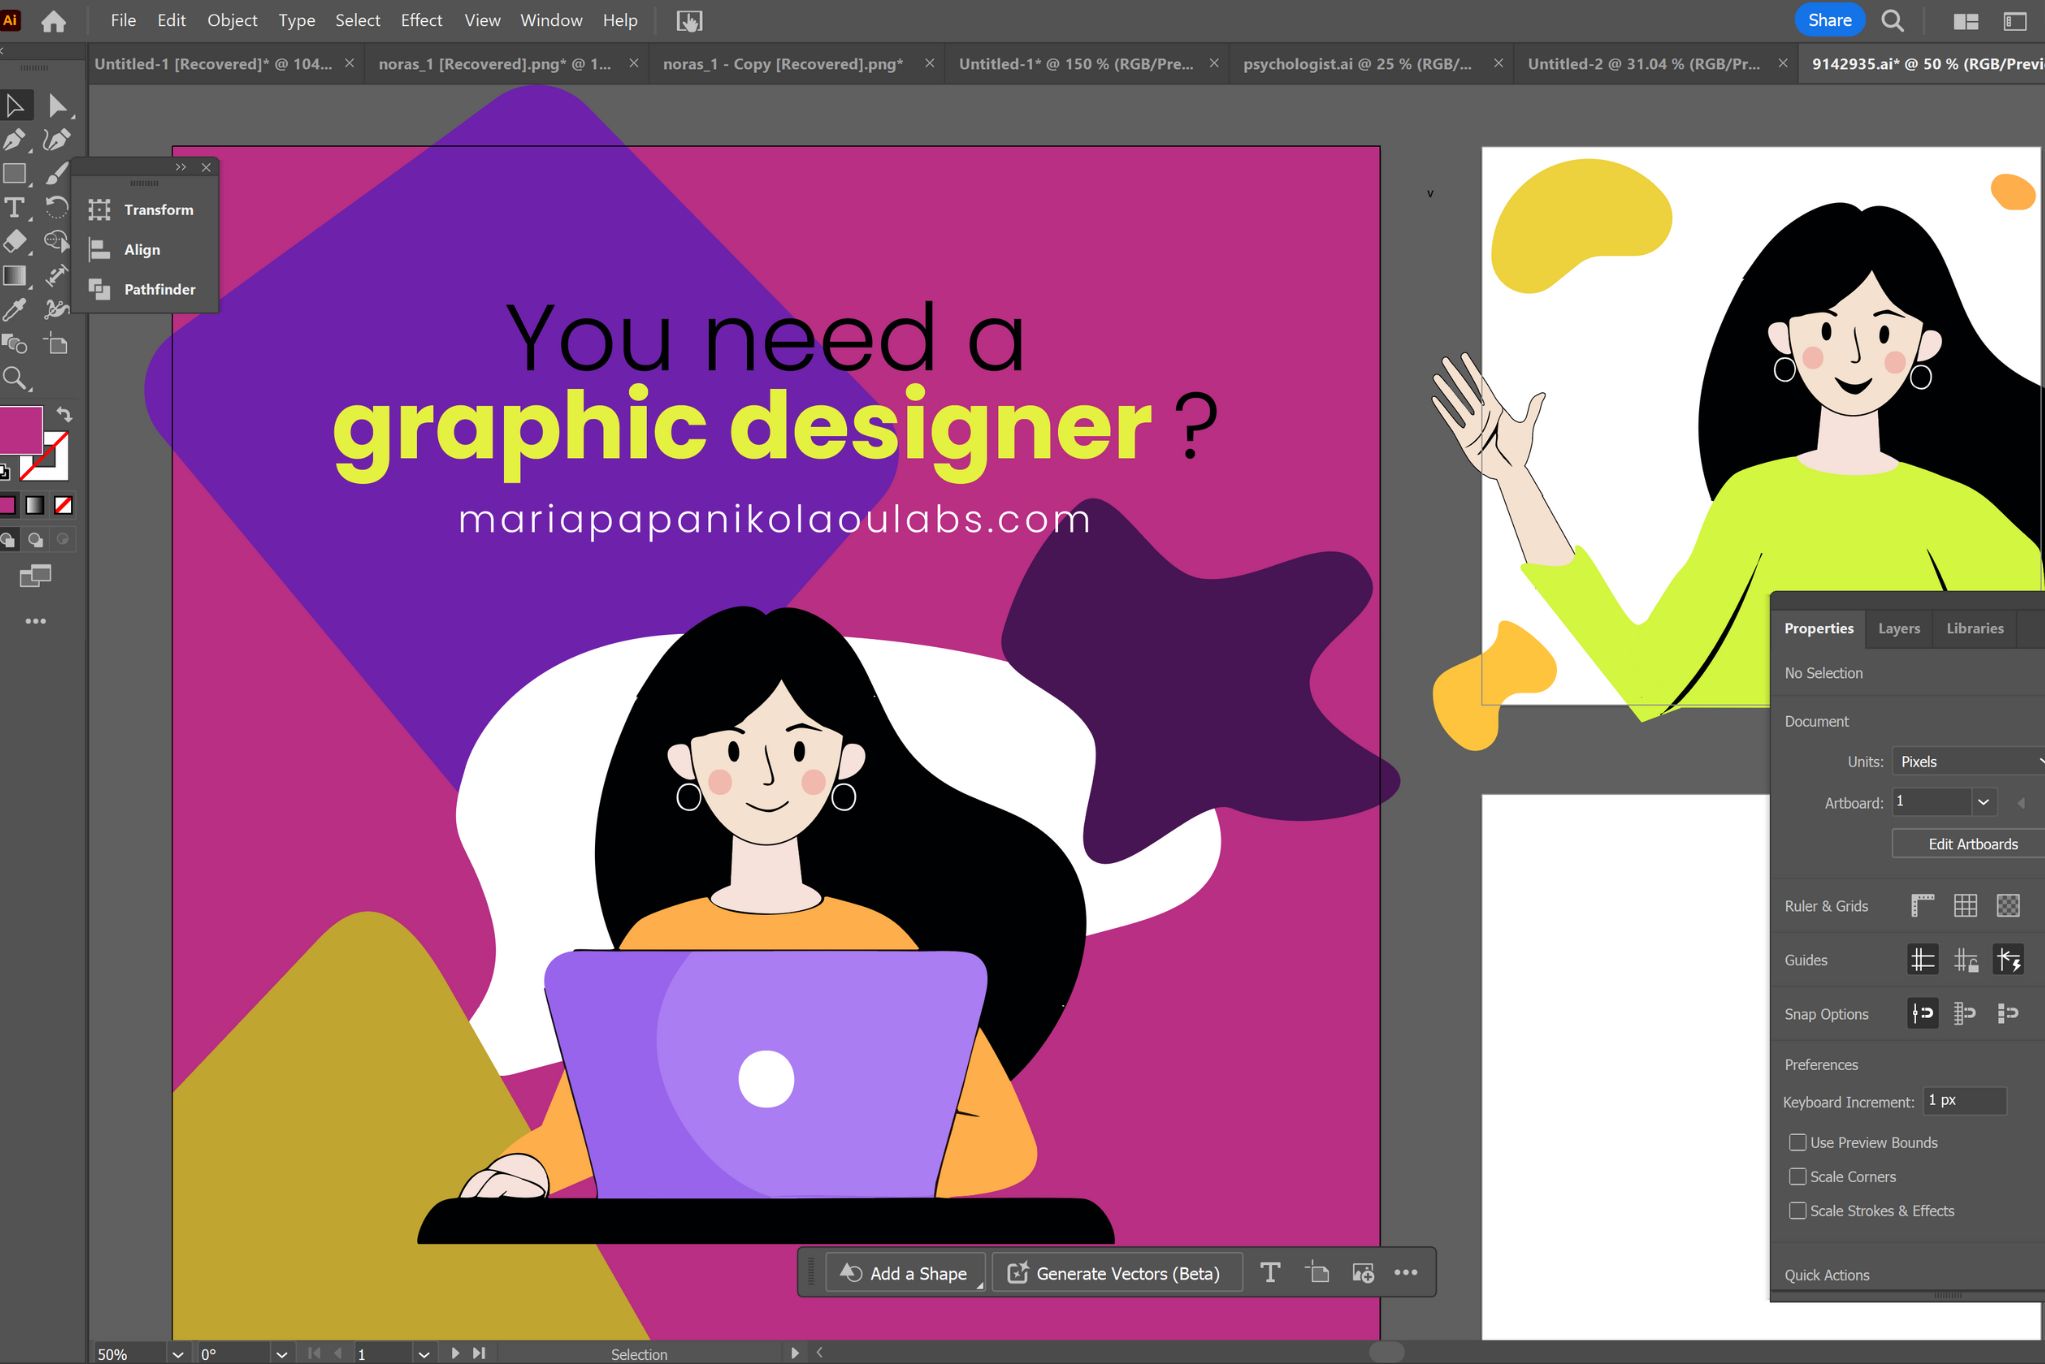Screen dimensions: 2045x1364
Task: Toggle Scale Strokes & Effects checkbox
Action: point(1798,1210)
